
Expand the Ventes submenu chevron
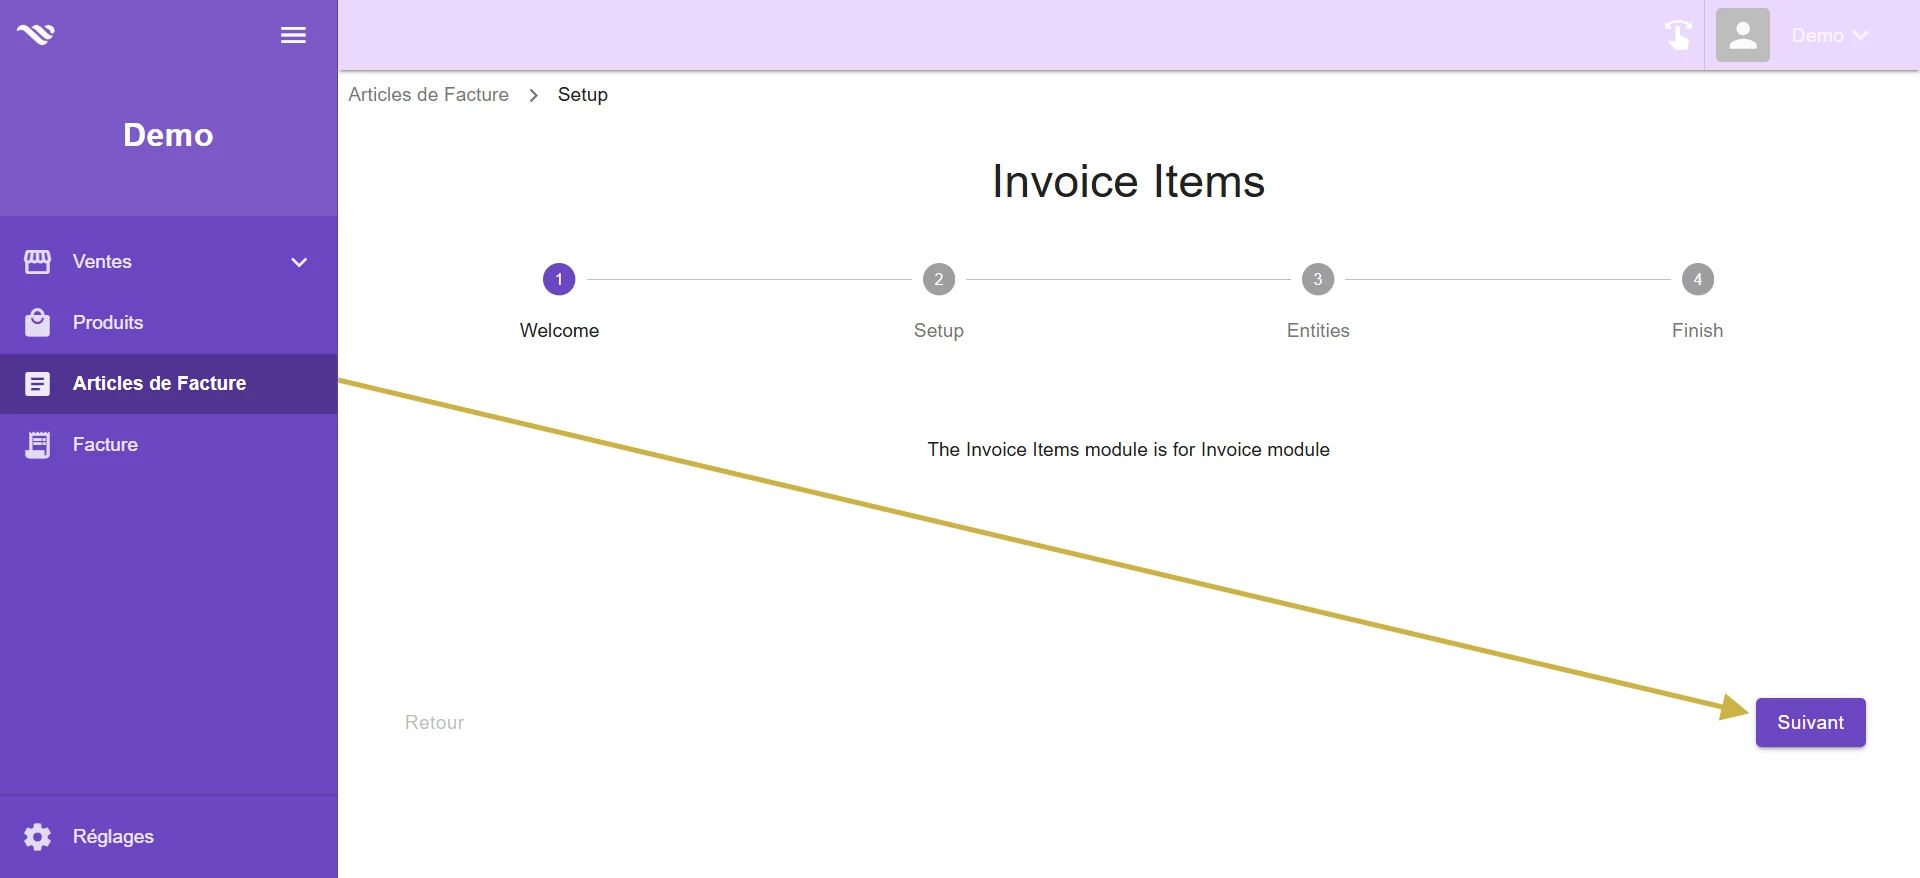point(299,262)
